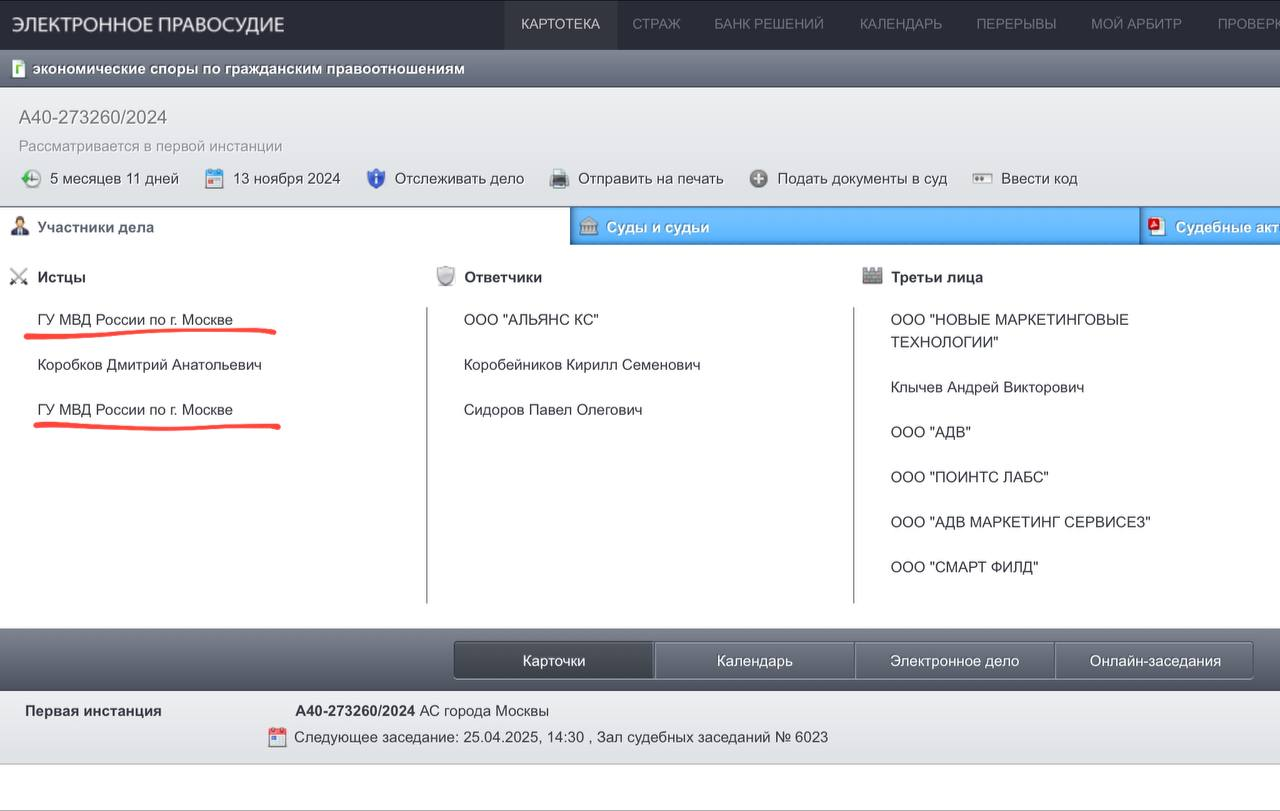Click Ввести код link
This screenshot has height=811, width=1280.
(1039, 179)
